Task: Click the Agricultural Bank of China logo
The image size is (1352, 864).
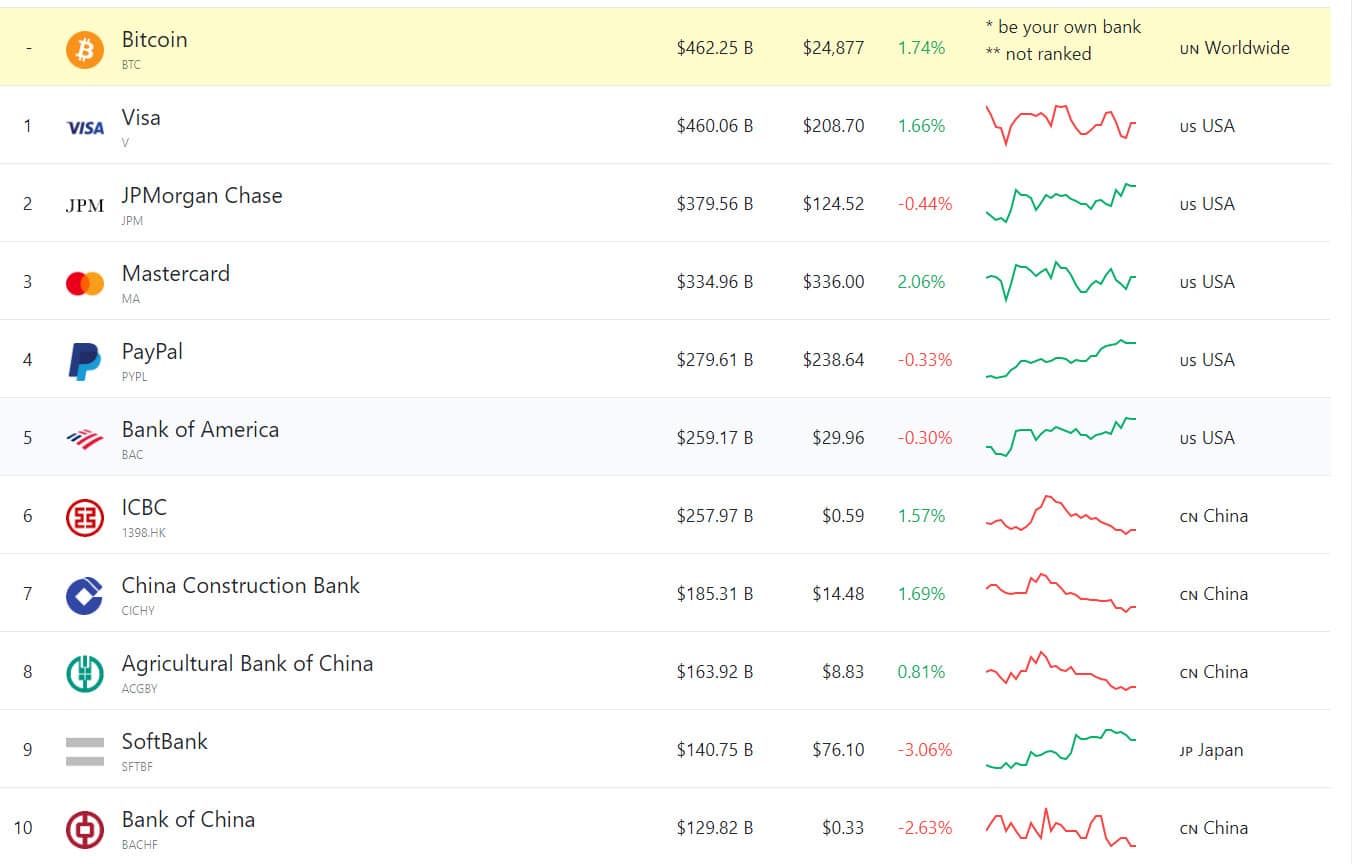Action: coord(85,673)
